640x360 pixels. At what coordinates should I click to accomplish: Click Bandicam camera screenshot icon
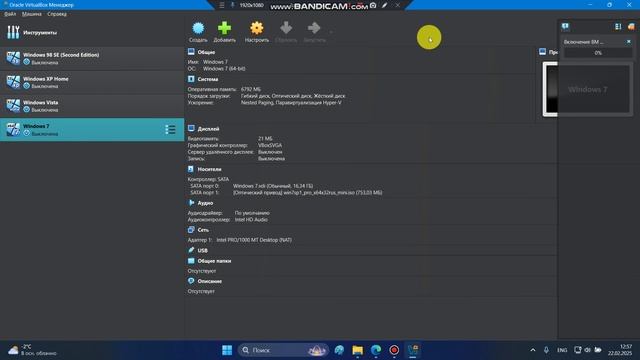tap(373, 5)
